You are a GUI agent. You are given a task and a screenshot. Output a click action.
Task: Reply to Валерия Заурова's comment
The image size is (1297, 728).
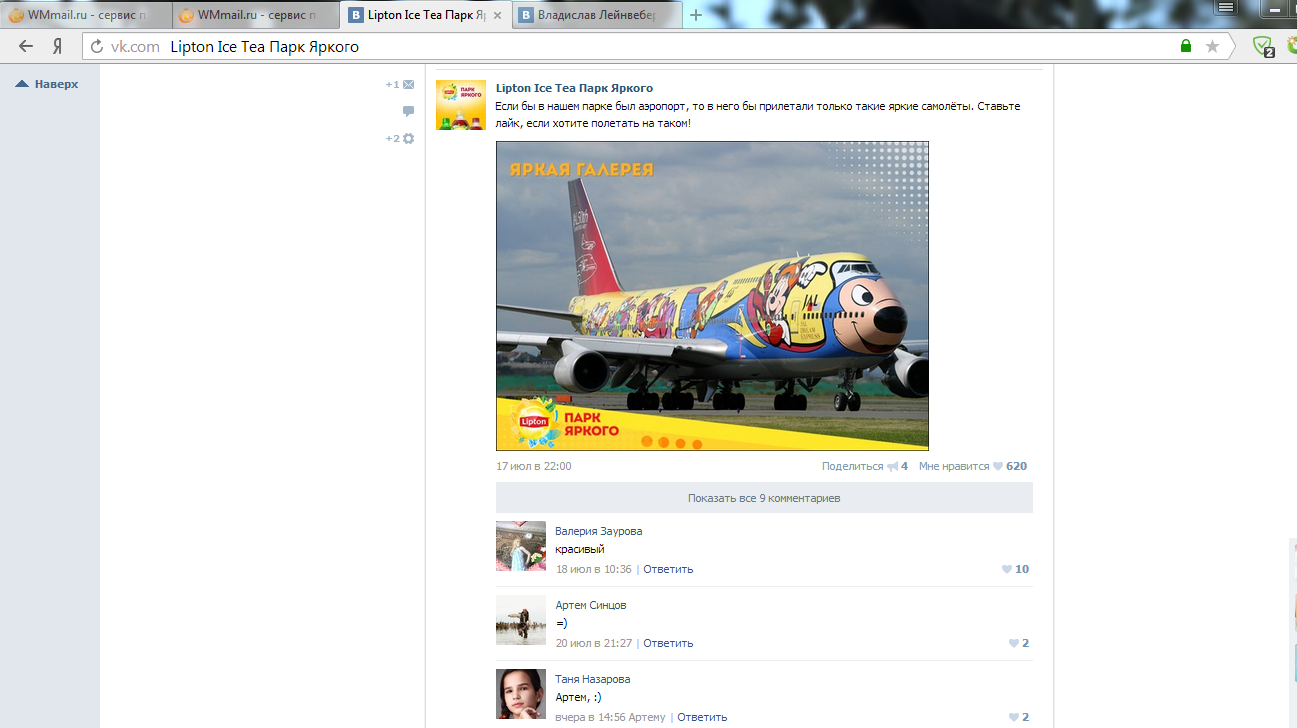coord(668,569)
